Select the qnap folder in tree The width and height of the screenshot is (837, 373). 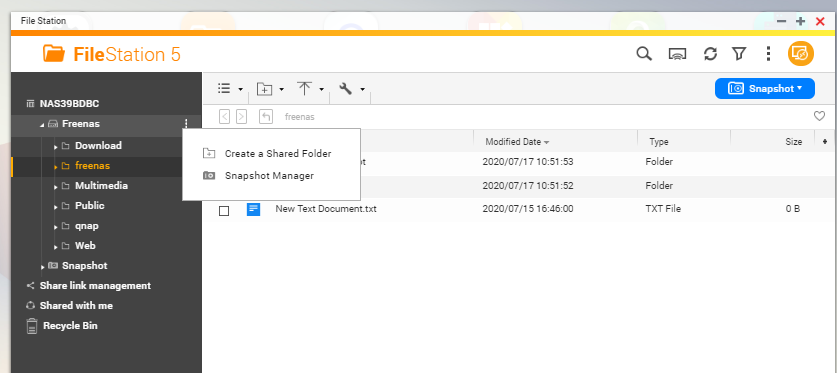[x=86, y=226]
